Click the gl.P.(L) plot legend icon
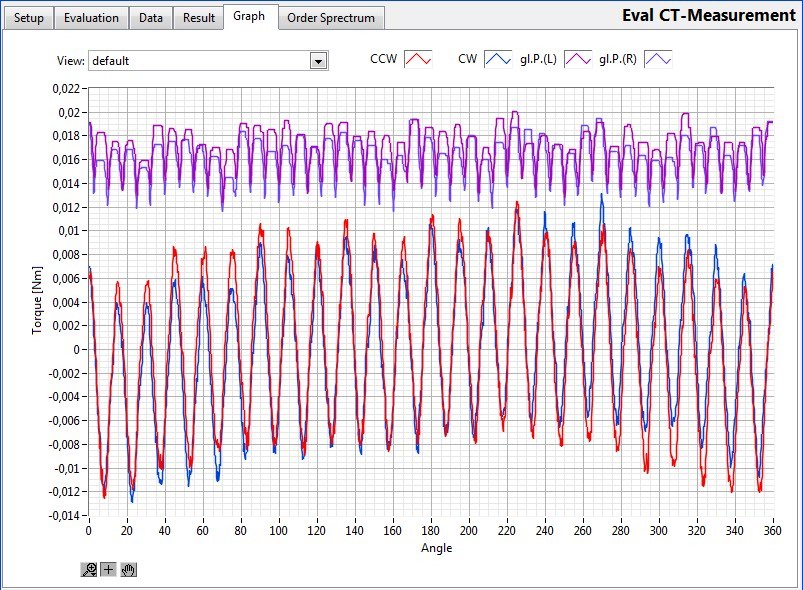Screen dimensions: 803x590 pos(579,60)
